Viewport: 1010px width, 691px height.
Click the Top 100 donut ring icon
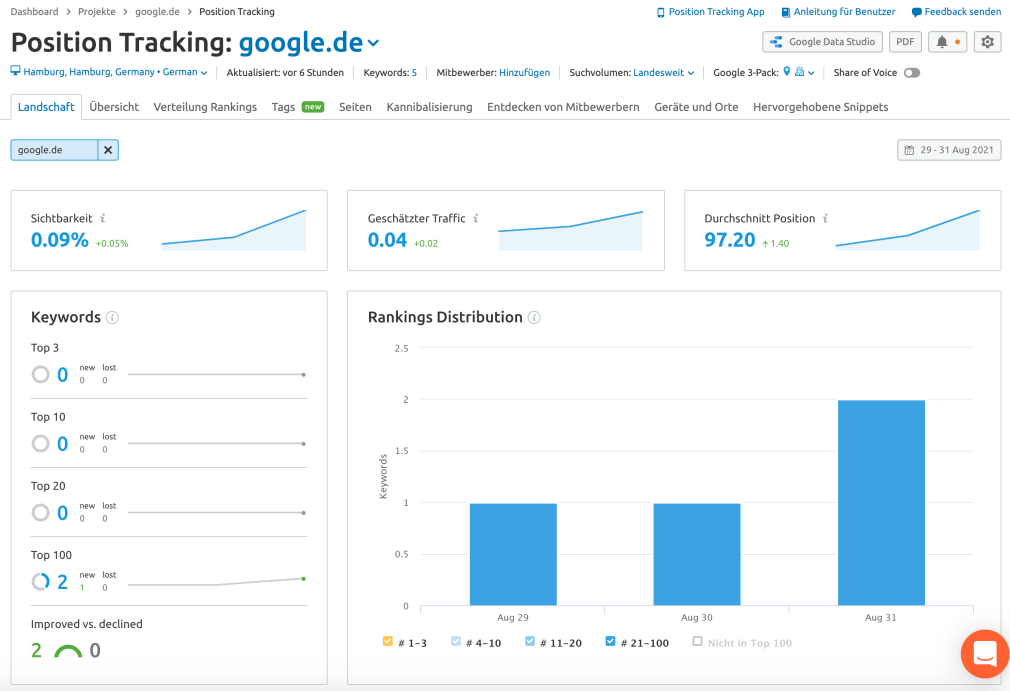[41, 582]
